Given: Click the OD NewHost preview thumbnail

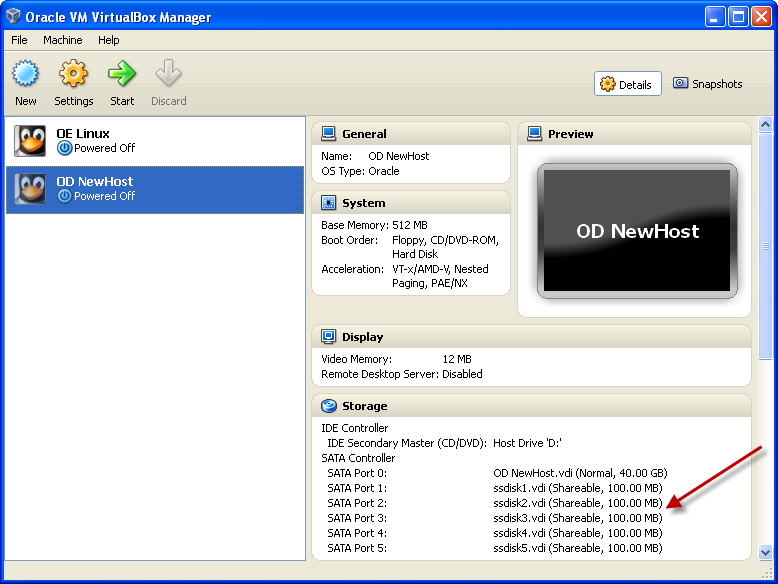Looking at the screenshot, I should click(x=637, y=231).
